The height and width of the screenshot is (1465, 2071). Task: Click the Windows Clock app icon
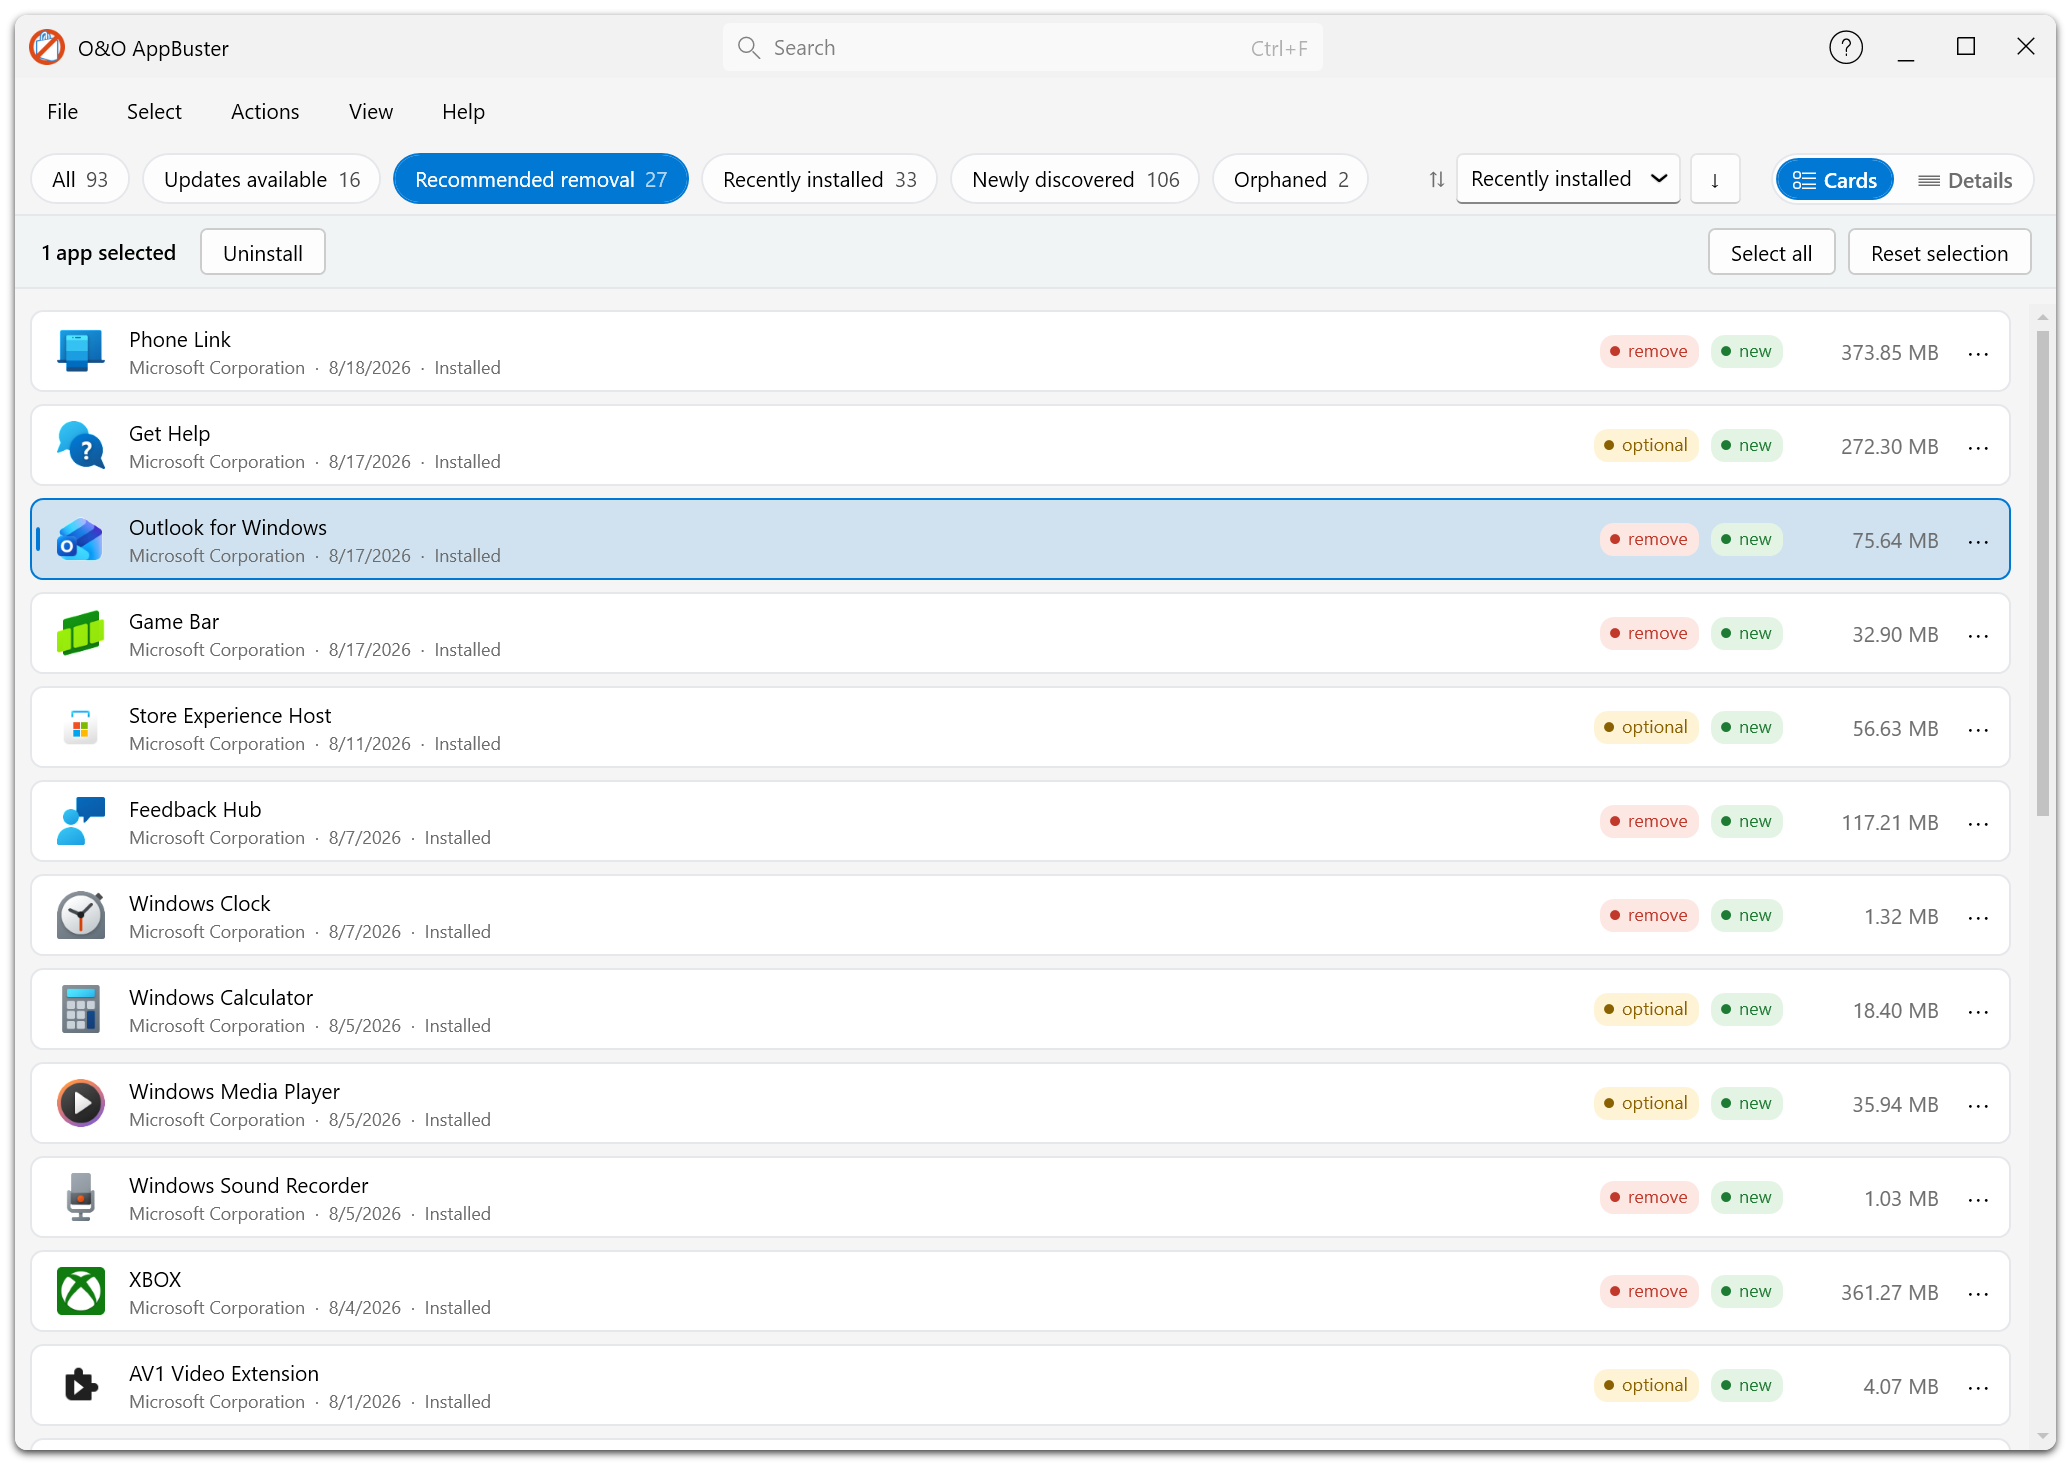80,915
